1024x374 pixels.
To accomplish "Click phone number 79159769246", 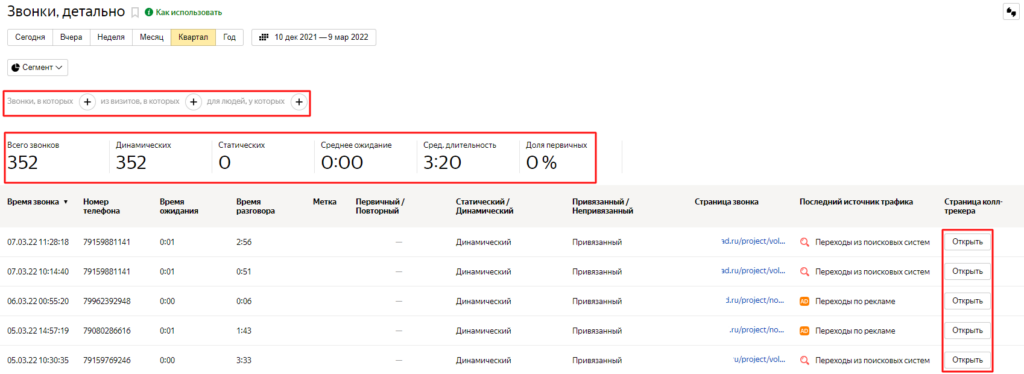I will [107, 360].
